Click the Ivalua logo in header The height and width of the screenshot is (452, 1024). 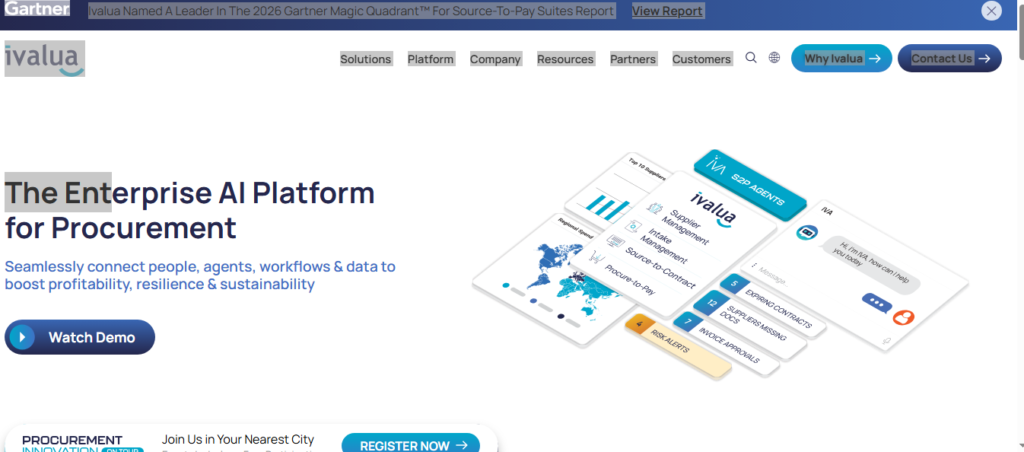[44, 59]
